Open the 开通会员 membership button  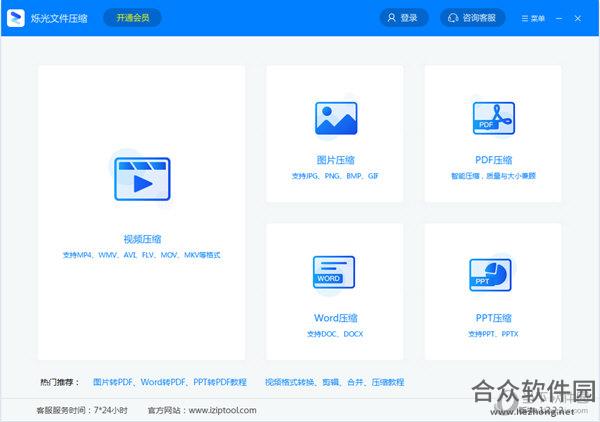pyautogui.click(x=132, y=18)
